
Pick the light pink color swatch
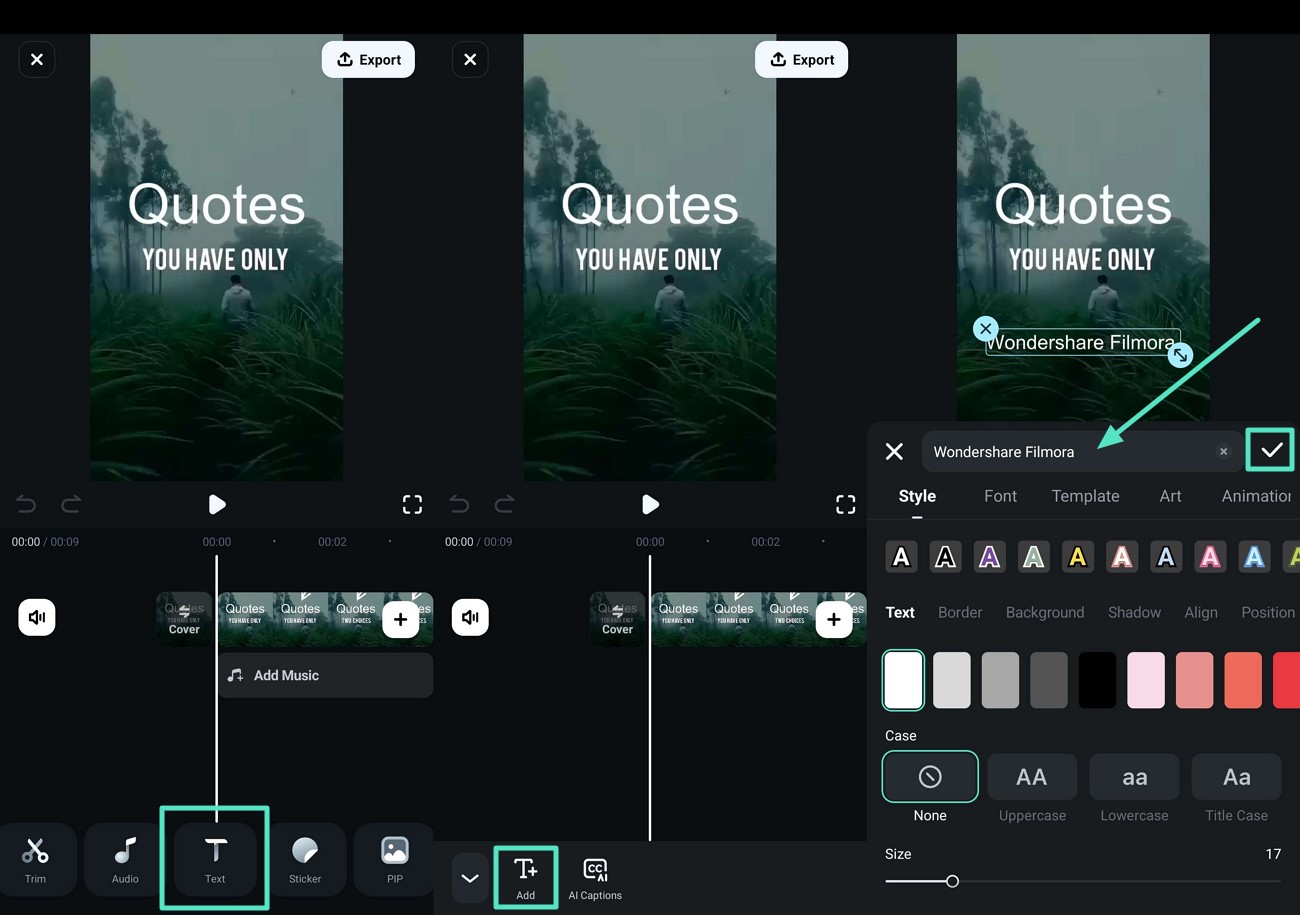tap(1146, 680)
